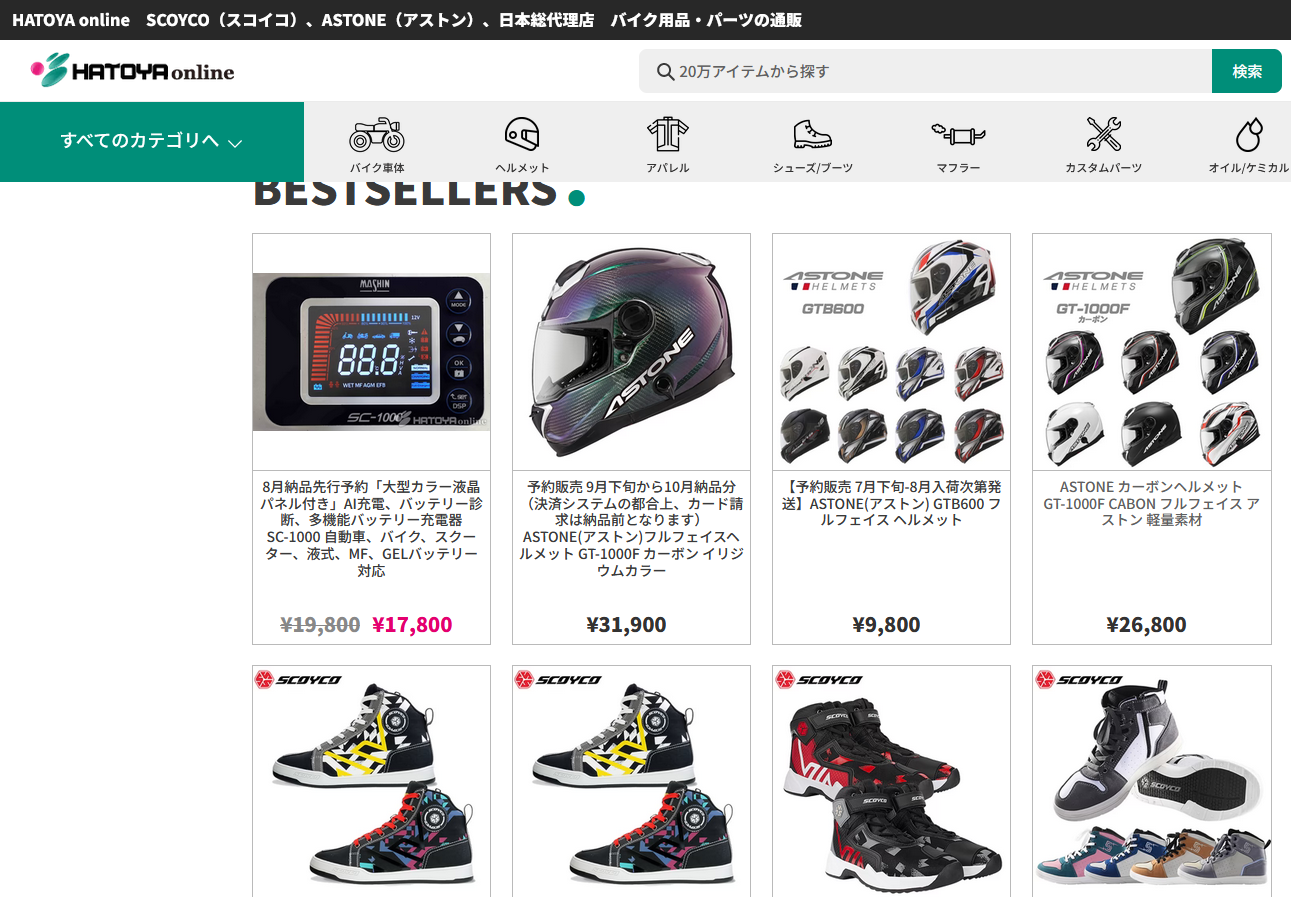Open the バイク車体 motorcycle category icon

pyautogui.click(x=377, y=134)
